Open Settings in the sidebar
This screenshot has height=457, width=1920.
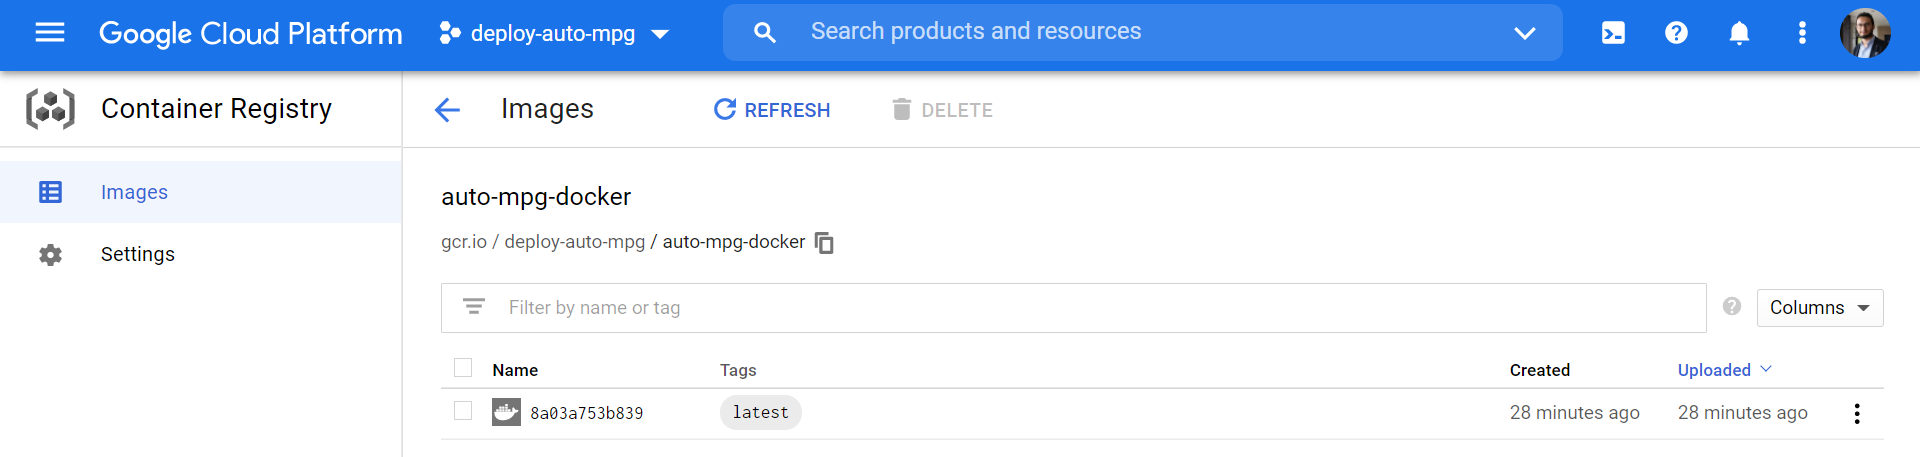coord(137,254)
